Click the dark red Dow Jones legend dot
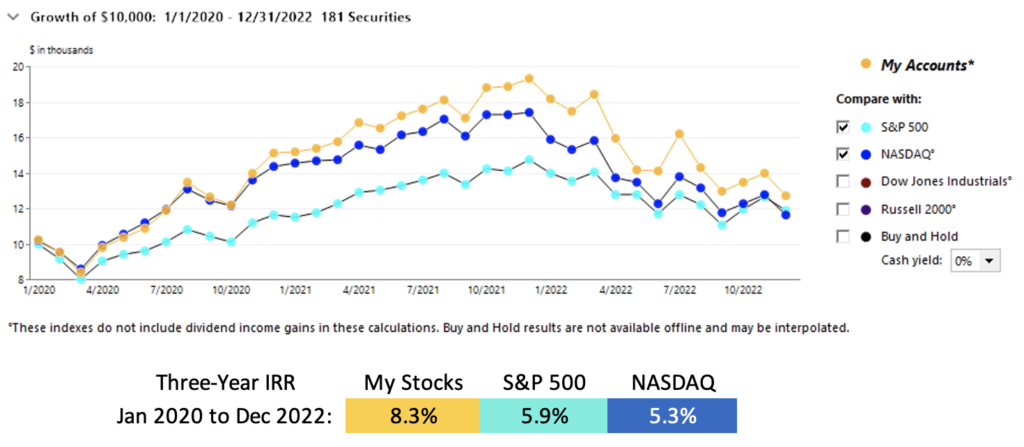The width and height of the screenshot is (1024, 447). point(867,181)
